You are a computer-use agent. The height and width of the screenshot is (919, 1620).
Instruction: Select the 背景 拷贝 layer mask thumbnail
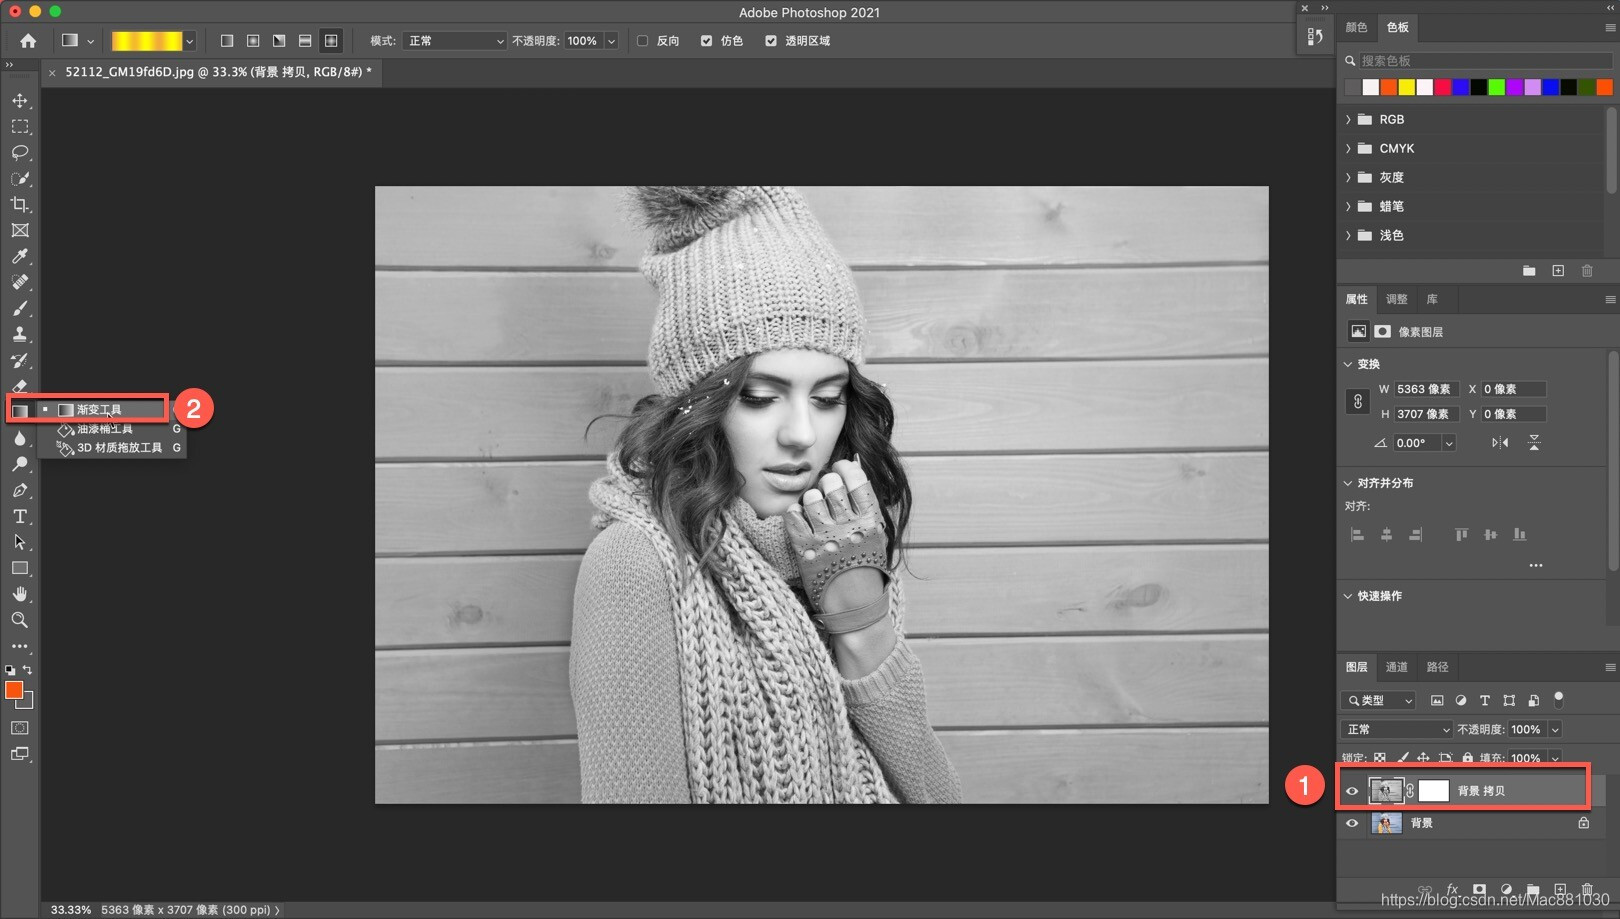(x=1433, y=791)
